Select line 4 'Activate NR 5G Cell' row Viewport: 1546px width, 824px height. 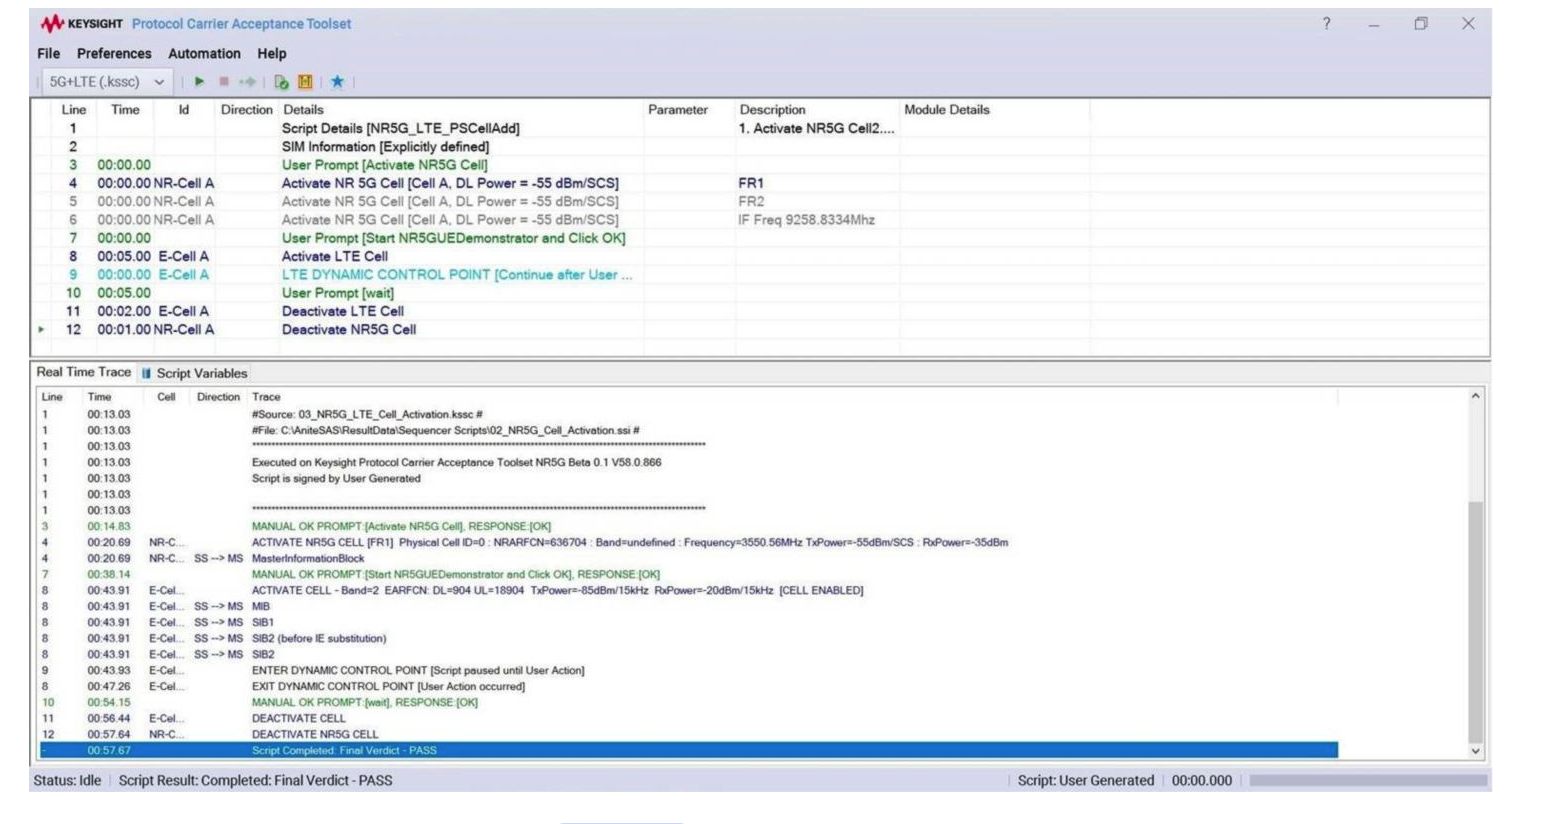click(450, 183)
